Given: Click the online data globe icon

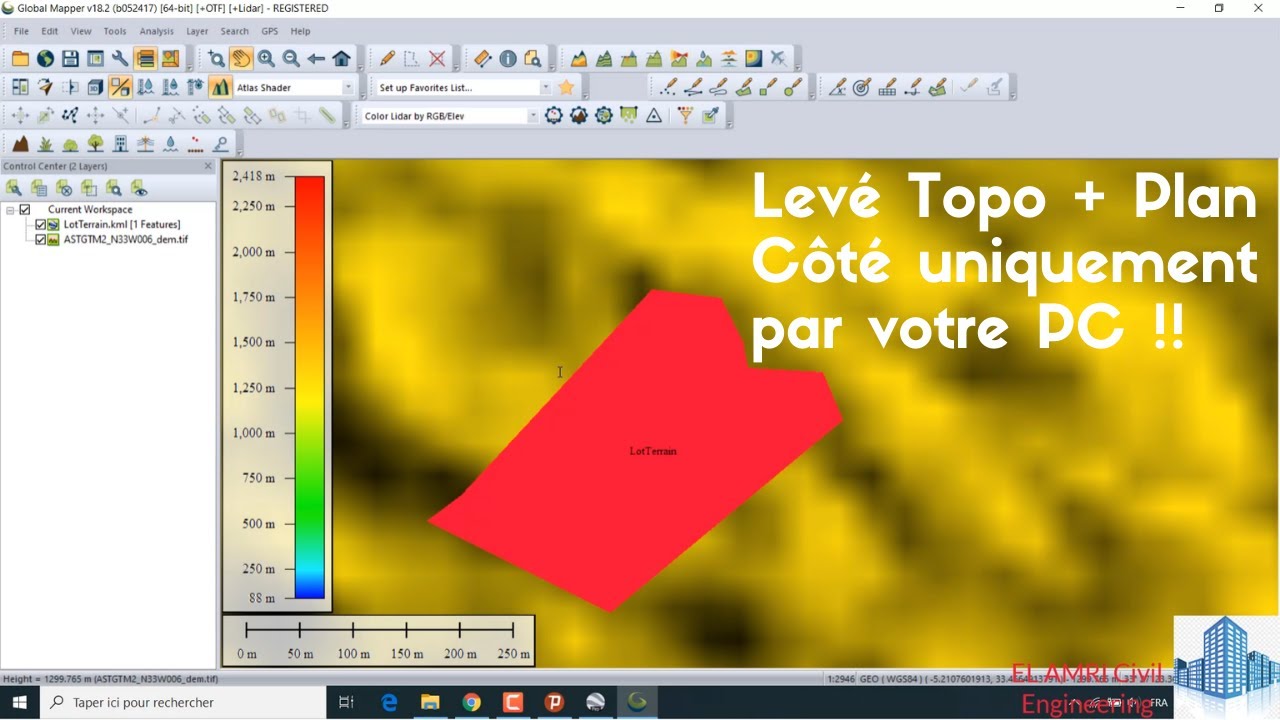Looking at the screenshot, I should (45, 59).
